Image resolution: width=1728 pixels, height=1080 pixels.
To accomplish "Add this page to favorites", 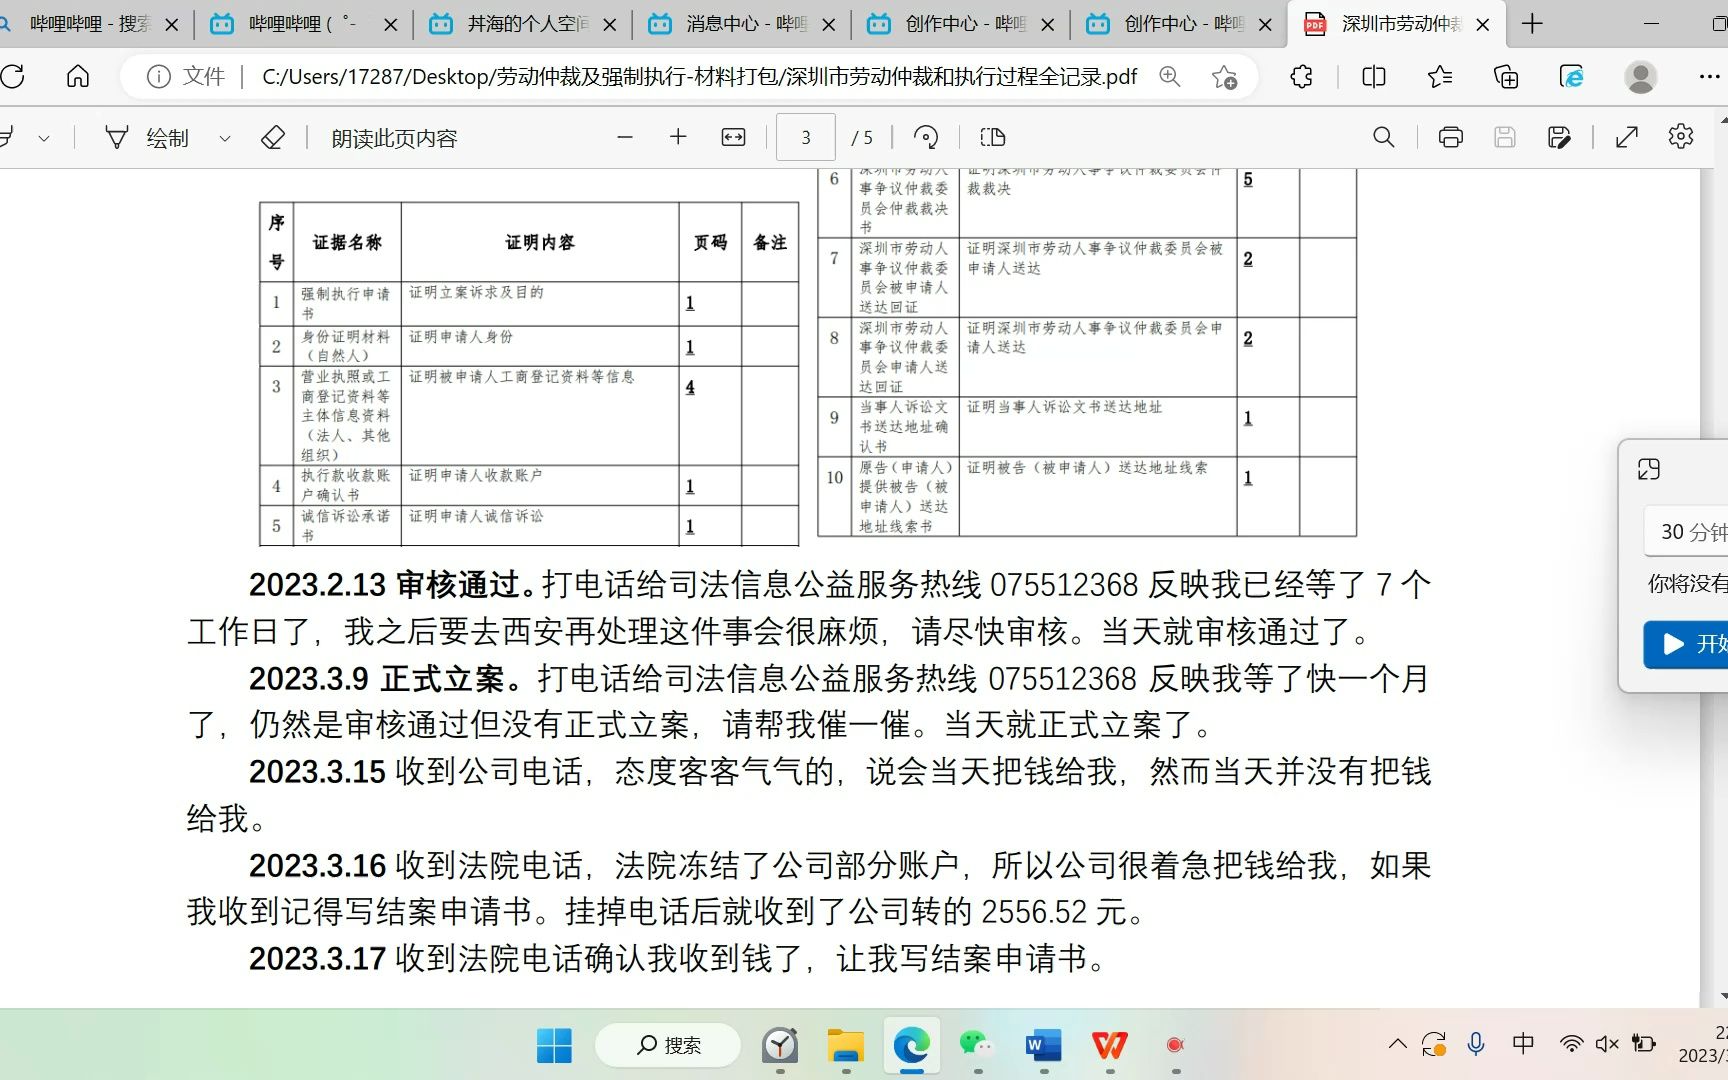I will 1224,77.
